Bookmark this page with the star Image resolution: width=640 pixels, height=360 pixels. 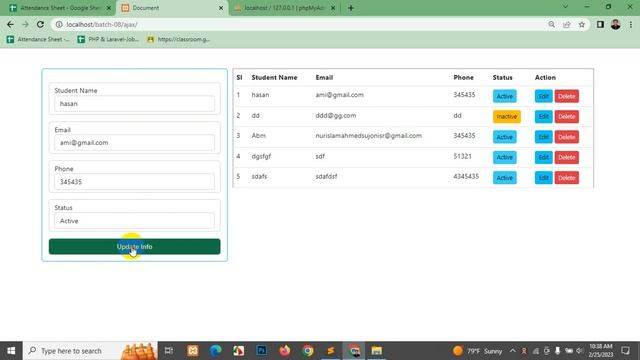(582, 24)
